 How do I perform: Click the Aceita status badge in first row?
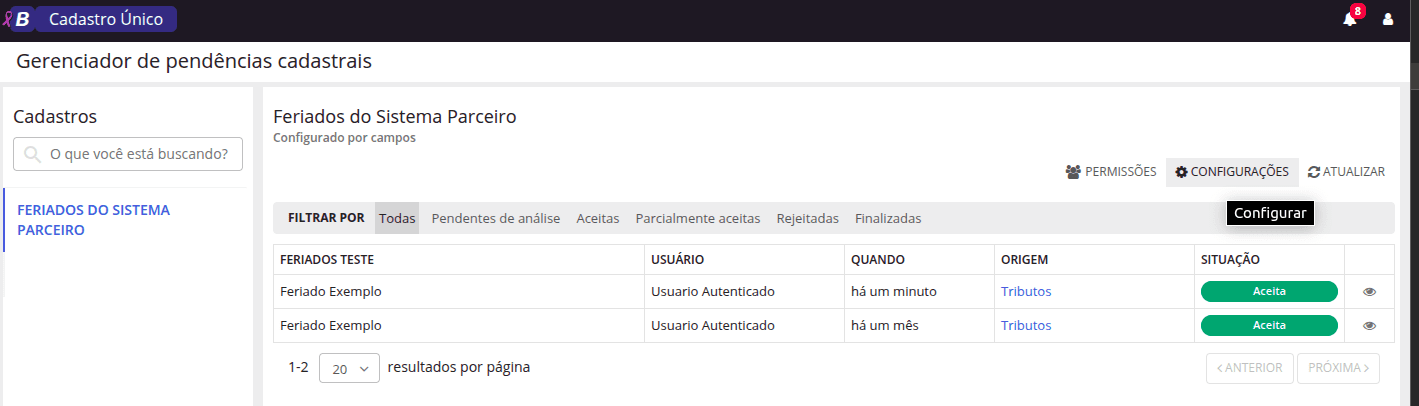[1269, 292]
